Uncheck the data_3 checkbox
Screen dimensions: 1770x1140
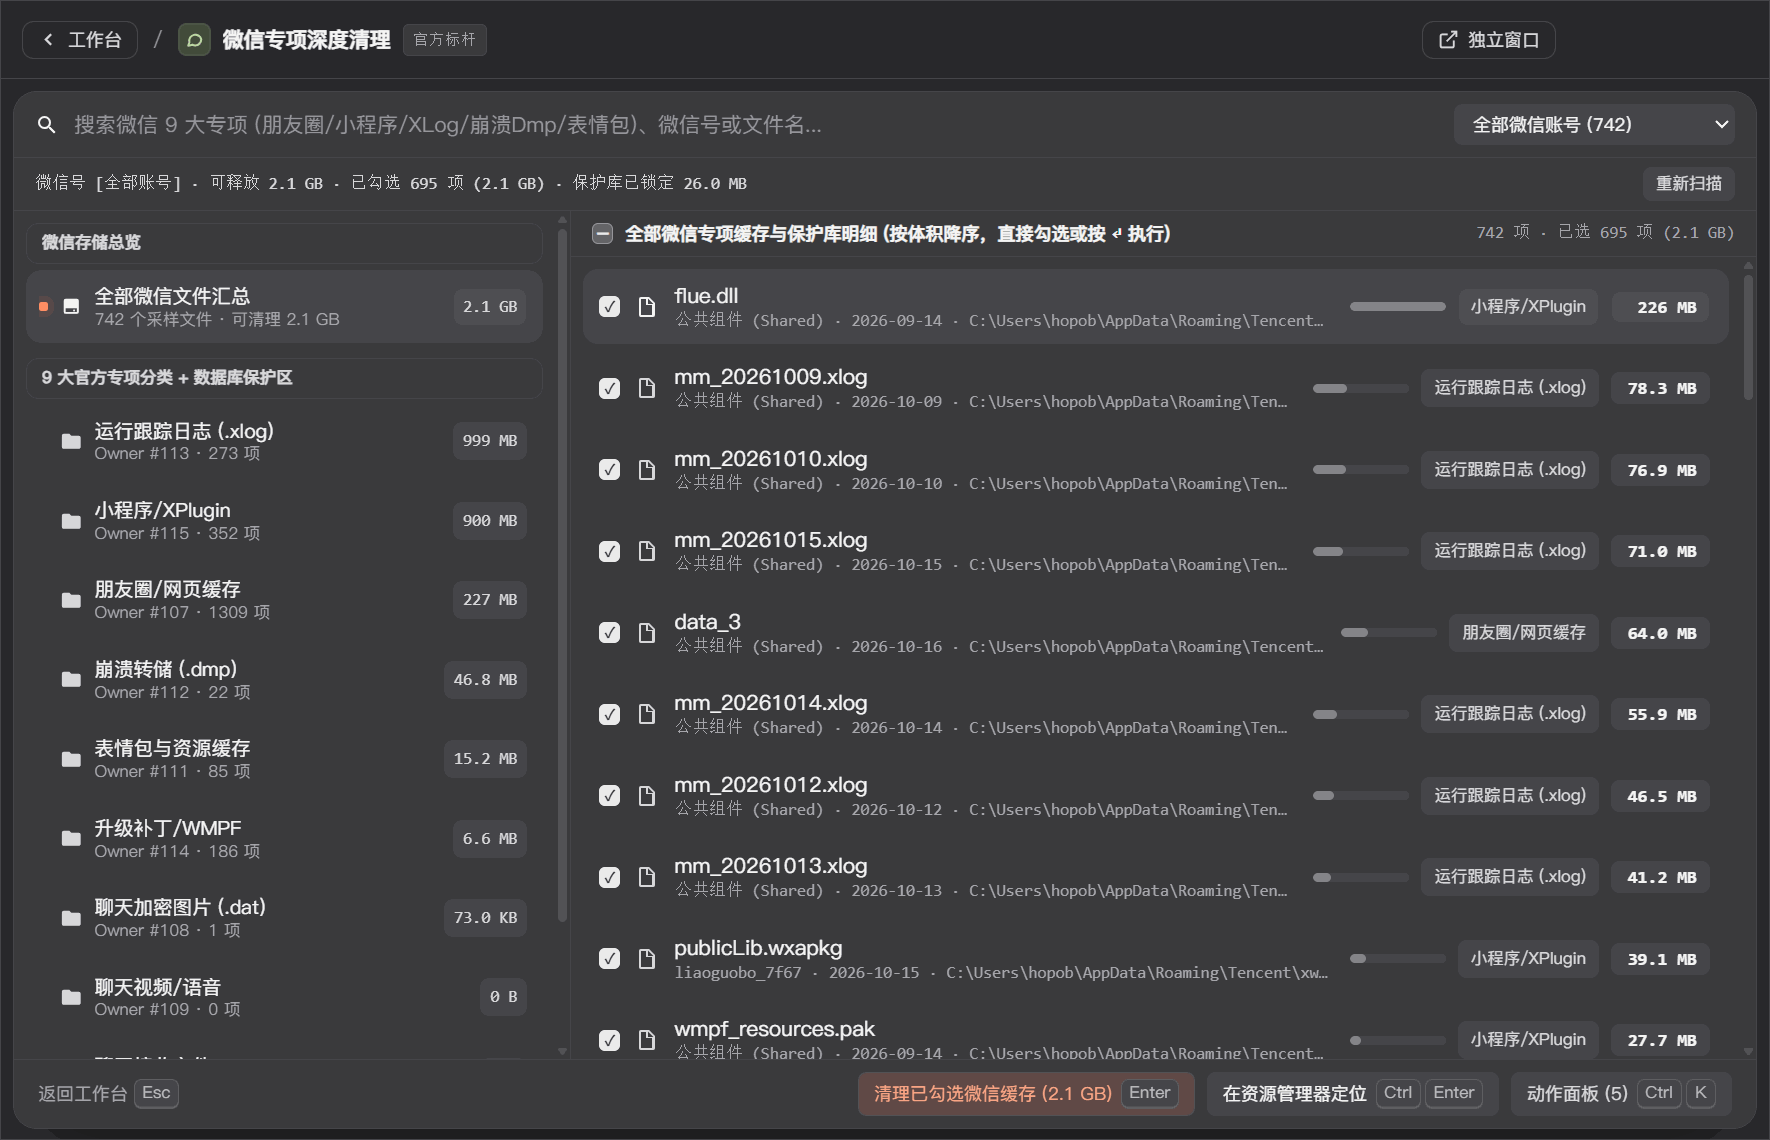pos(609,633)
